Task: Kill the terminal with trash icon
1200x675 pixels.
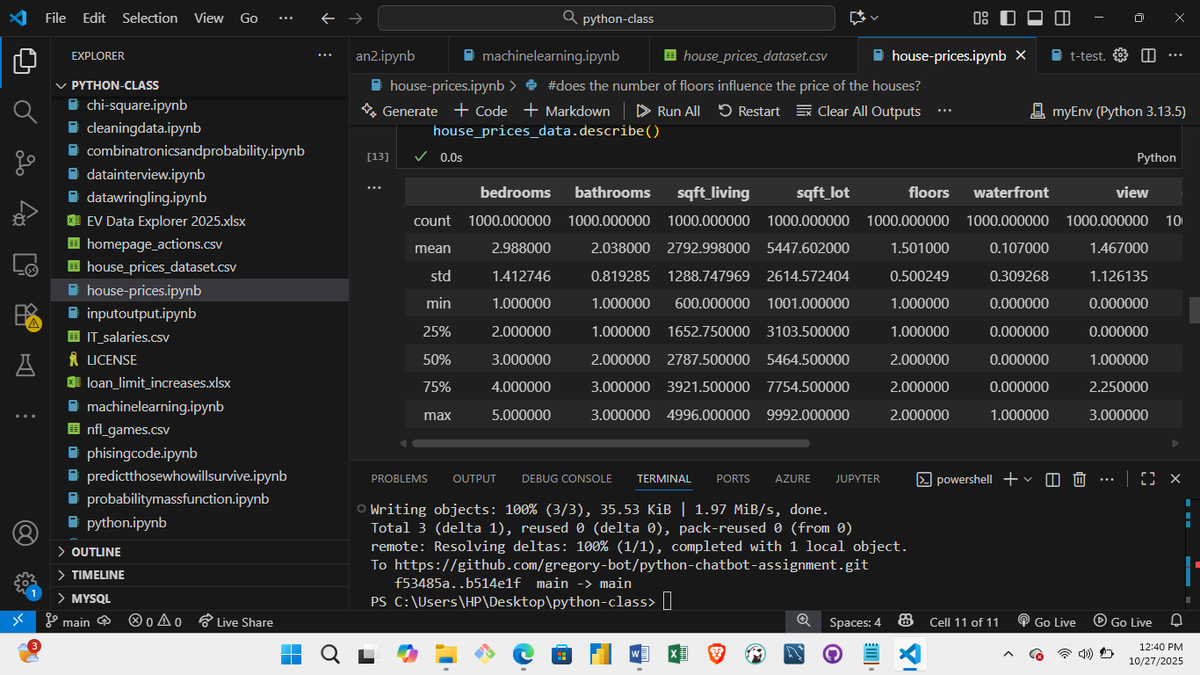Action: coord(1079,479)
